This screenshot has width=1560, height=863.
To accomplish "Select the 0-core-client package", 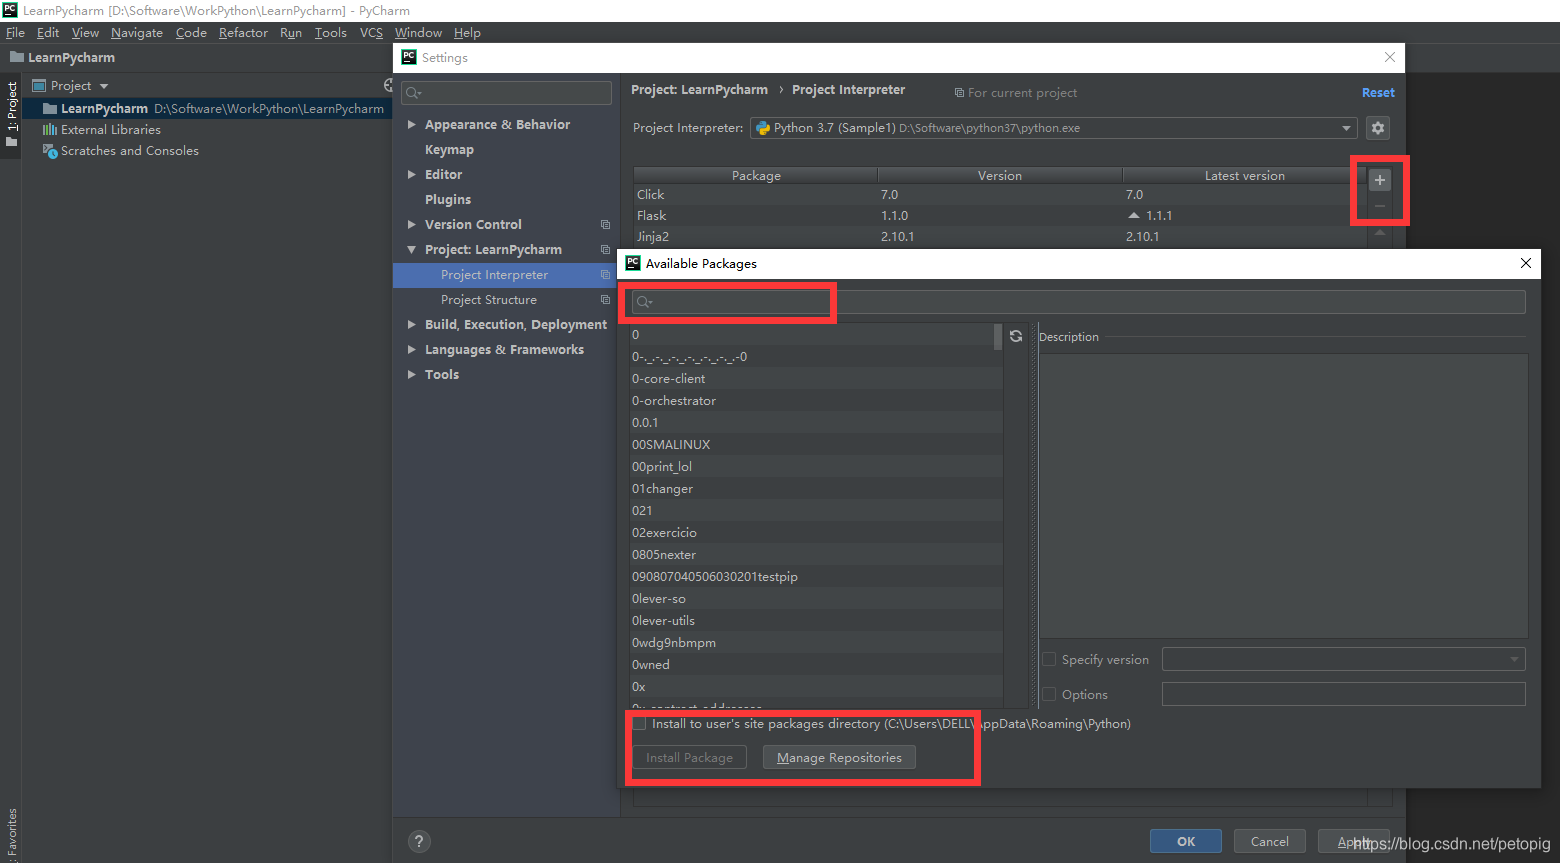I will [815, 379].
